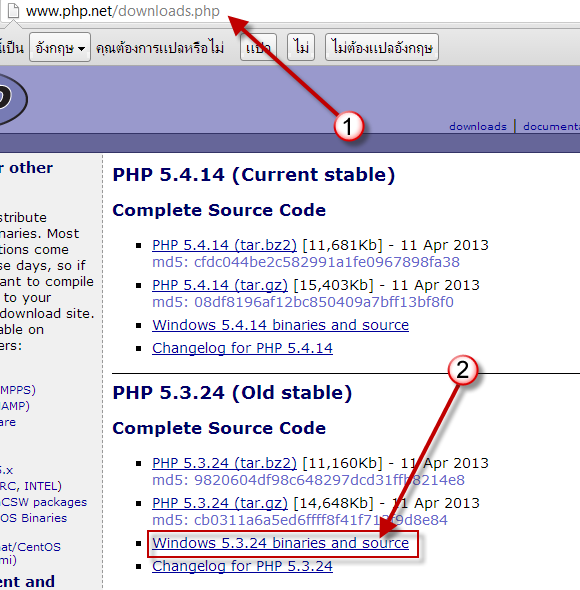The width and height of the screenshot is (580, 590).
Task: Open the documentation header link
Action: pyautogui.click(x=551, y=126)
